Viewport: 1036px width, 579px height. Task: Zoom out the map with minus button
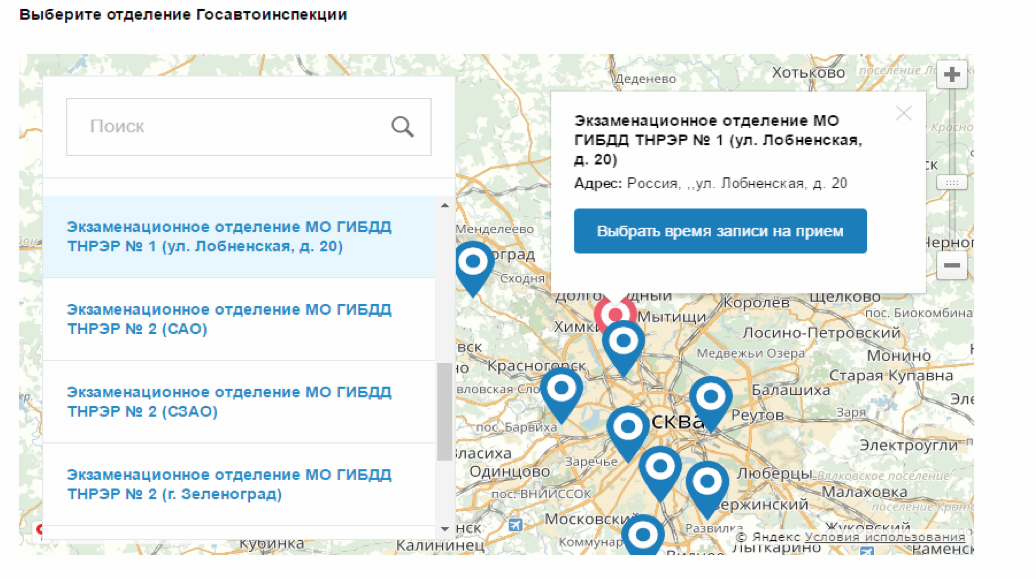[x=952, y=267]
